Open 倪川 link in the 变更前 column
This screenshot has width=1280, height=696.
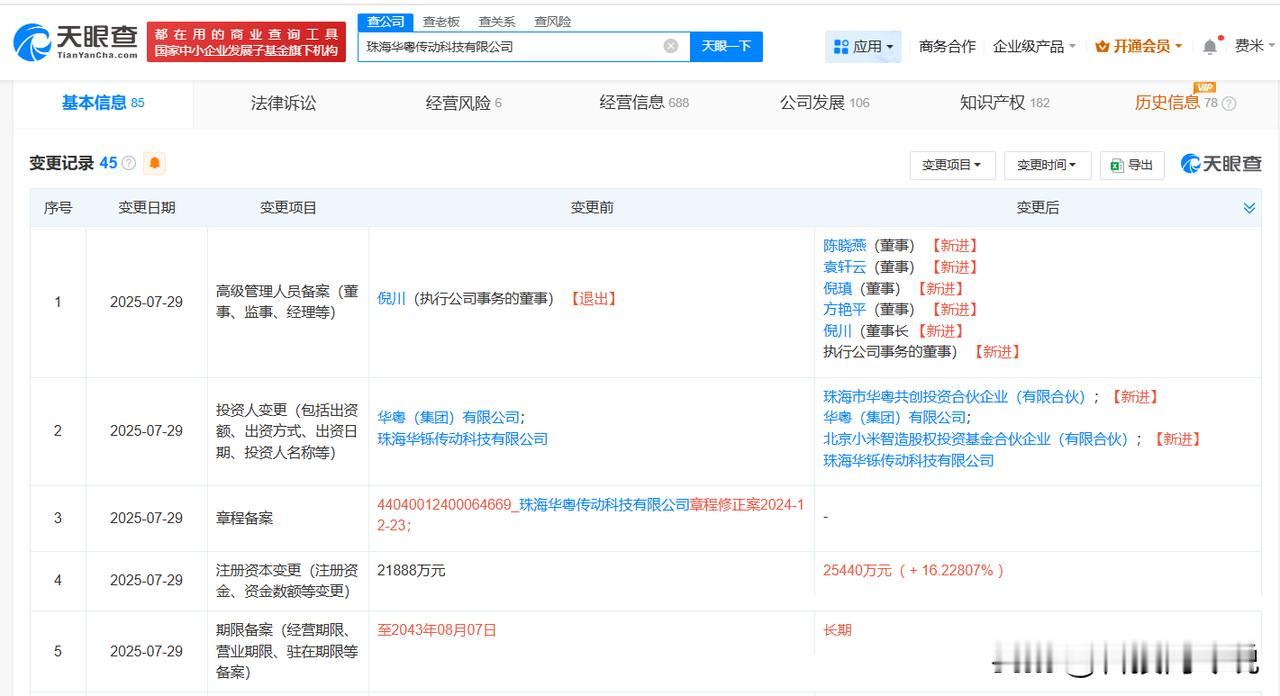(391, 298)
